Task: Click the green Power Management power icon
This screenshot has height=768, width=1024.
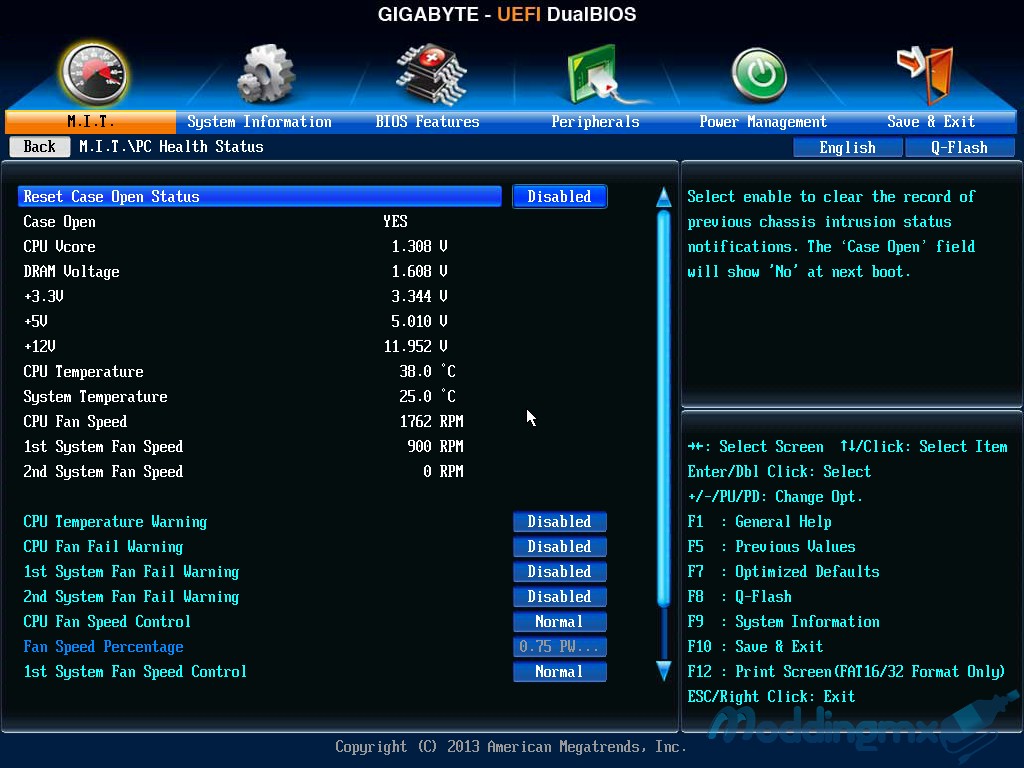Action: (x=758, y=75)
